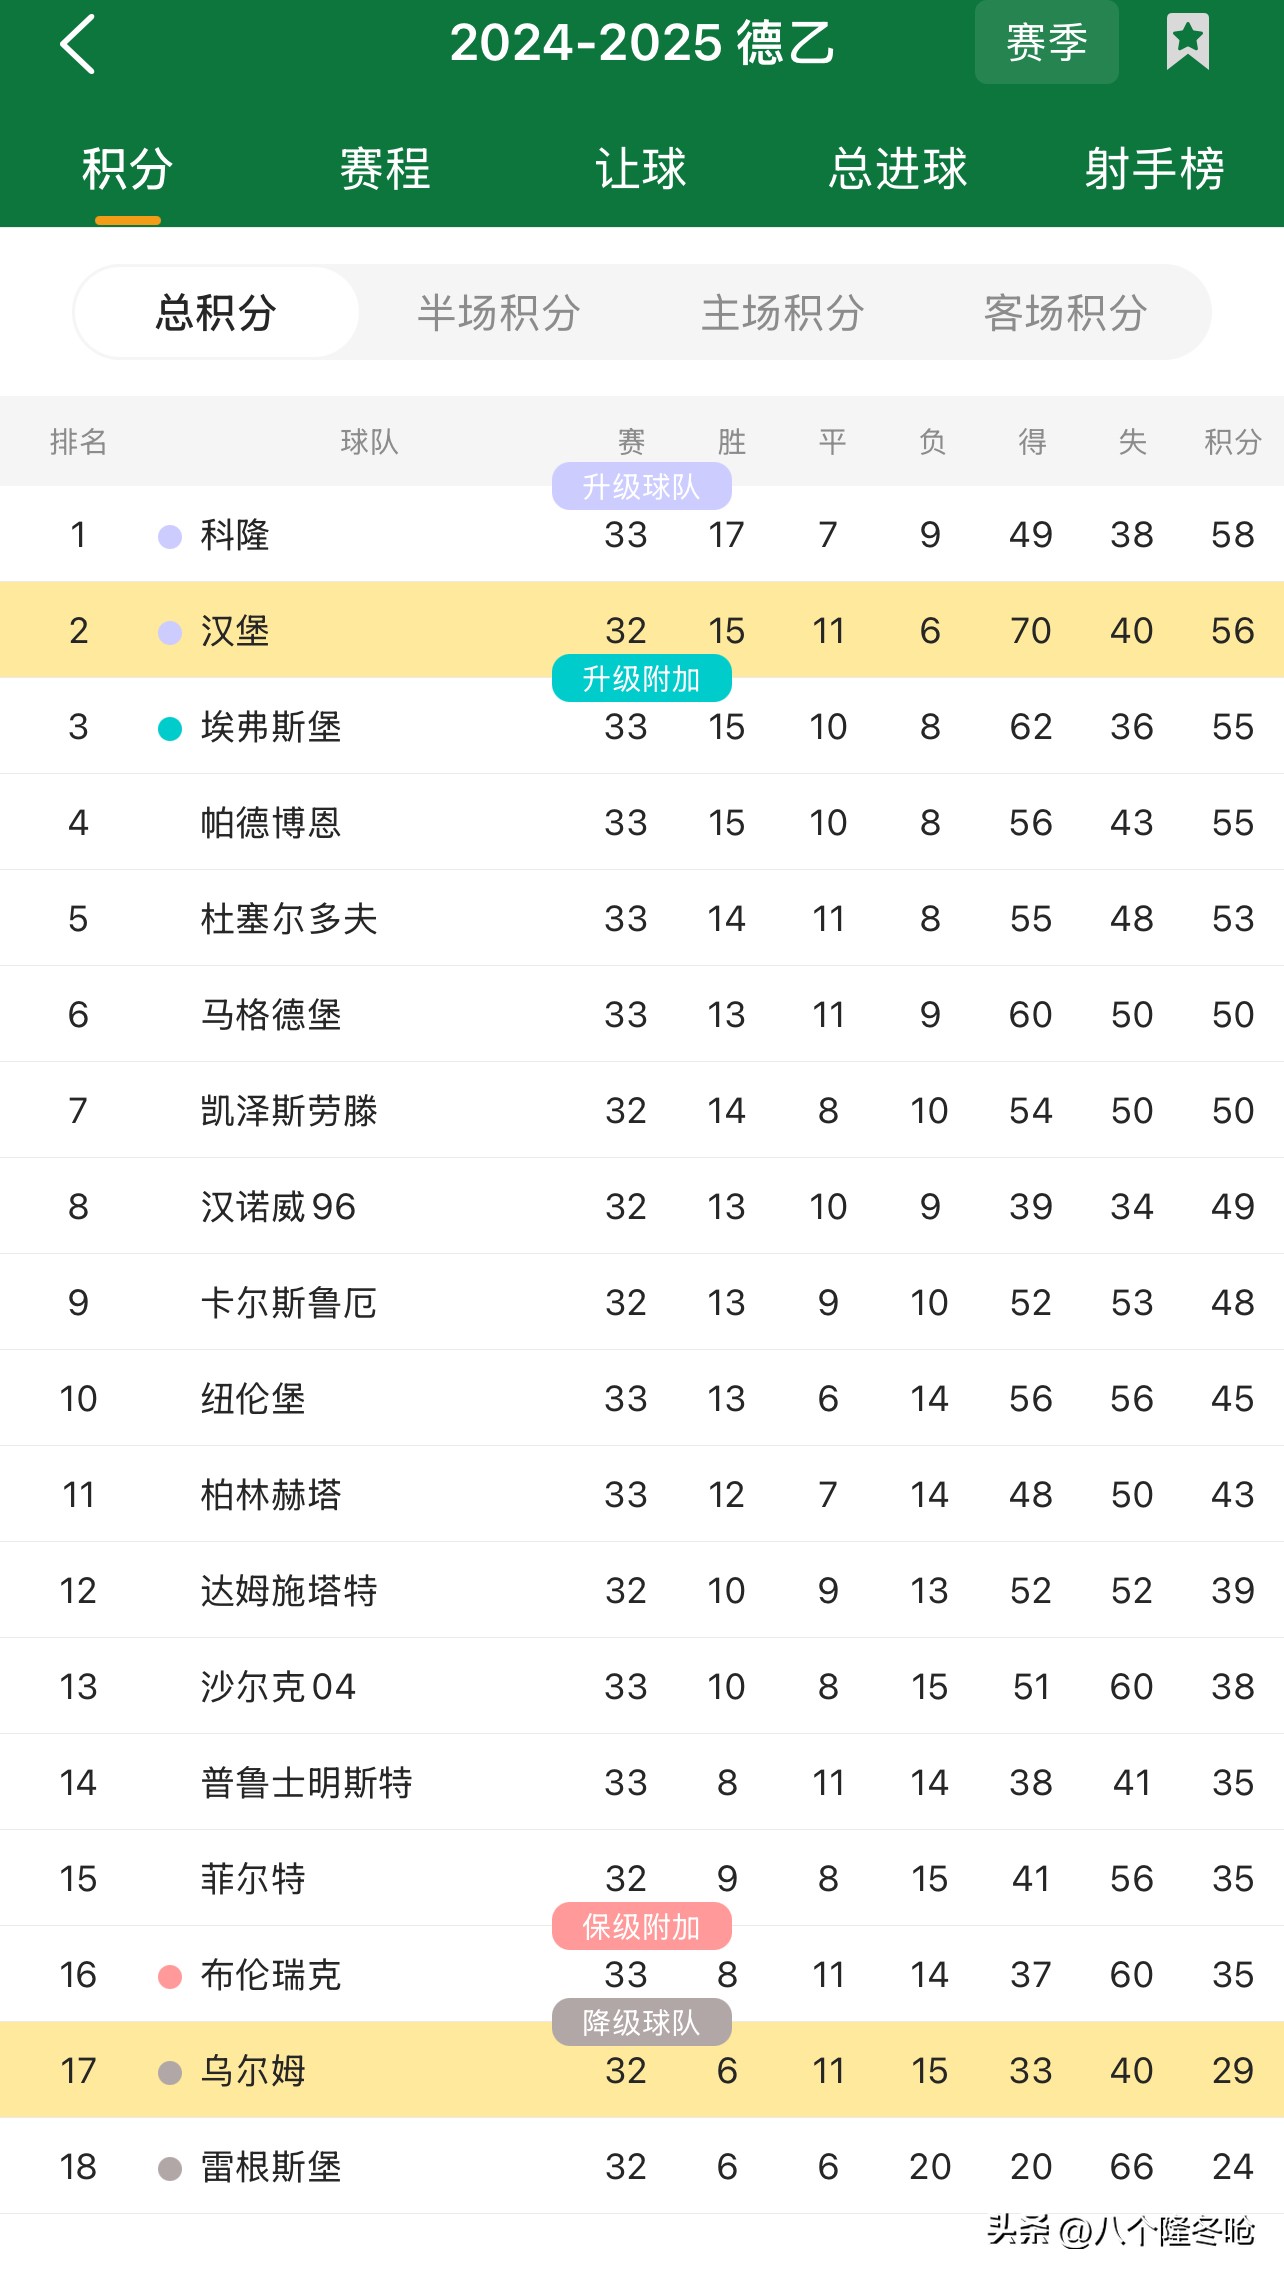
Task: Tap the 沙尔克04 team name
Action: coord(278,1687)
